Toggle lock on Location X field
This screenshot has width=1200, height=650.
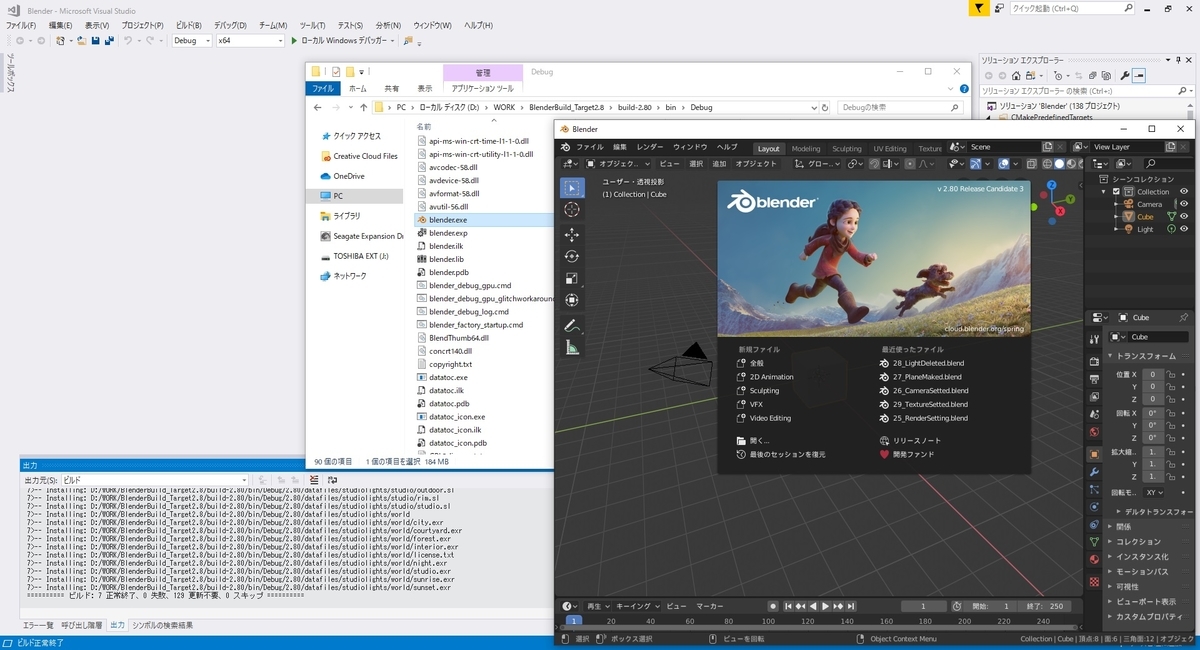tap(1171, 374)
